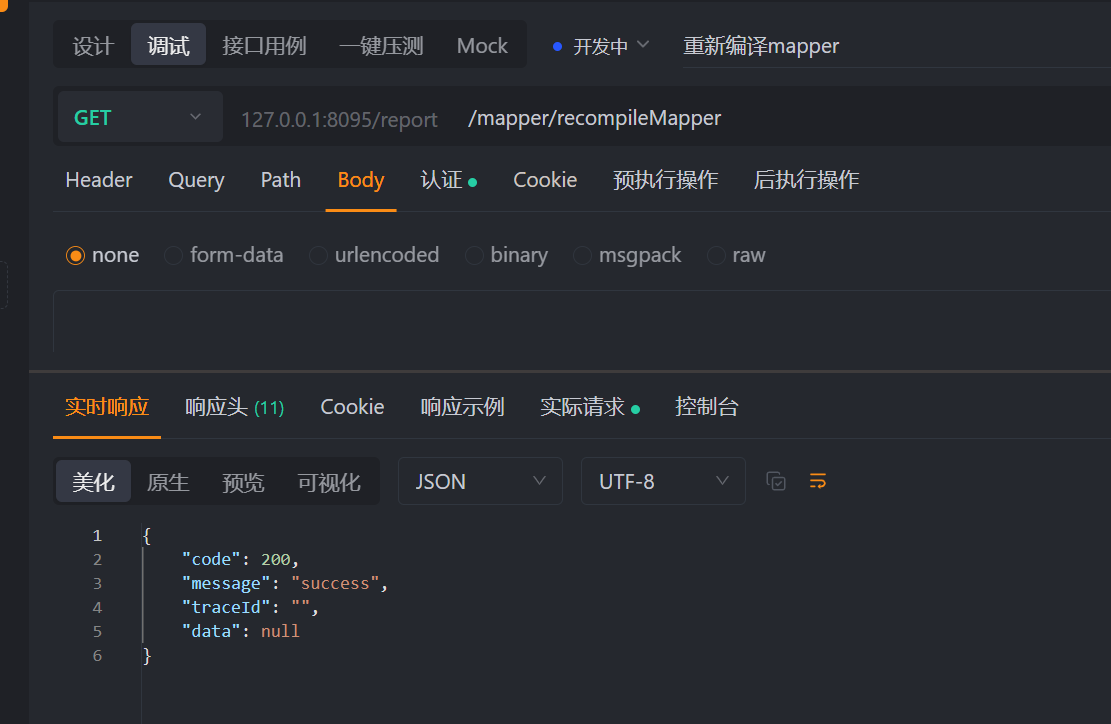Screen dimensions: 1111x724
Task: Toggle word wrap in the response viewer
Action: 817,481
